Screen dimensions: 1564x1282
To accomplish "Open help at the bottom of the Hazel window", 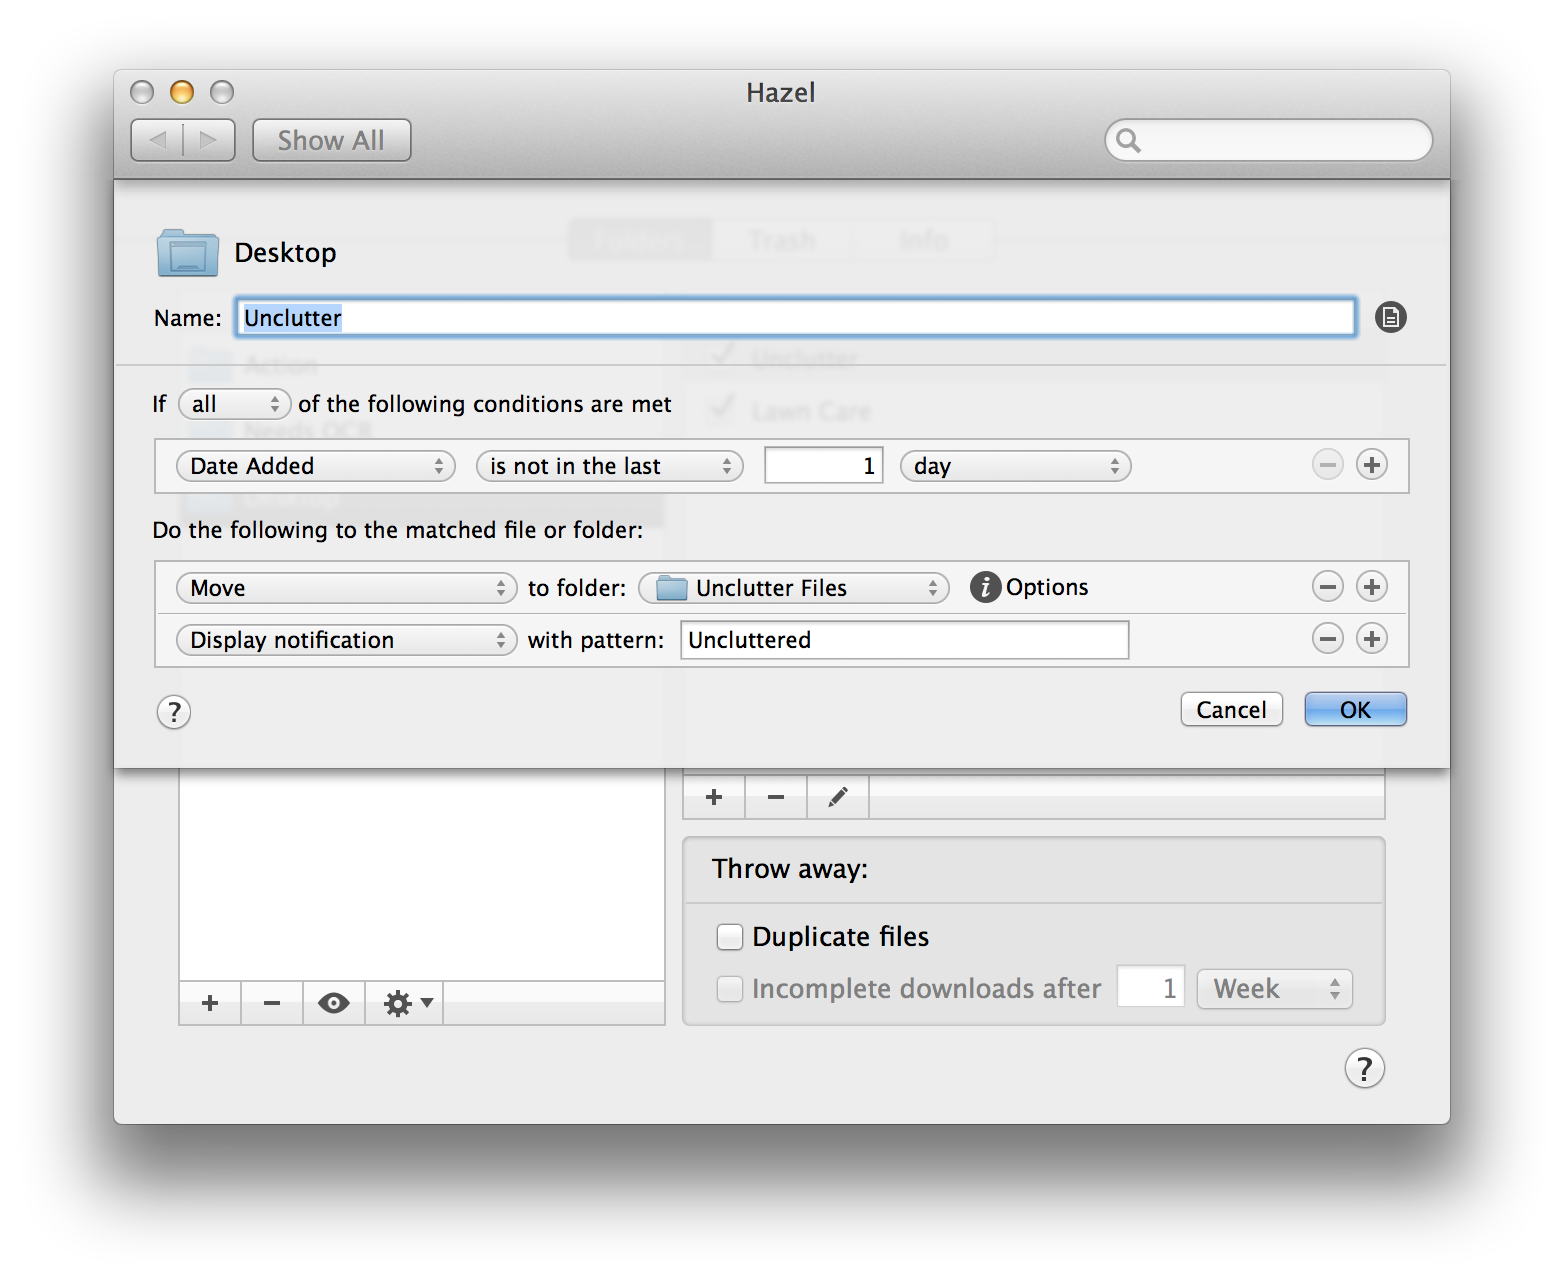I will tap(1365, 1068).
